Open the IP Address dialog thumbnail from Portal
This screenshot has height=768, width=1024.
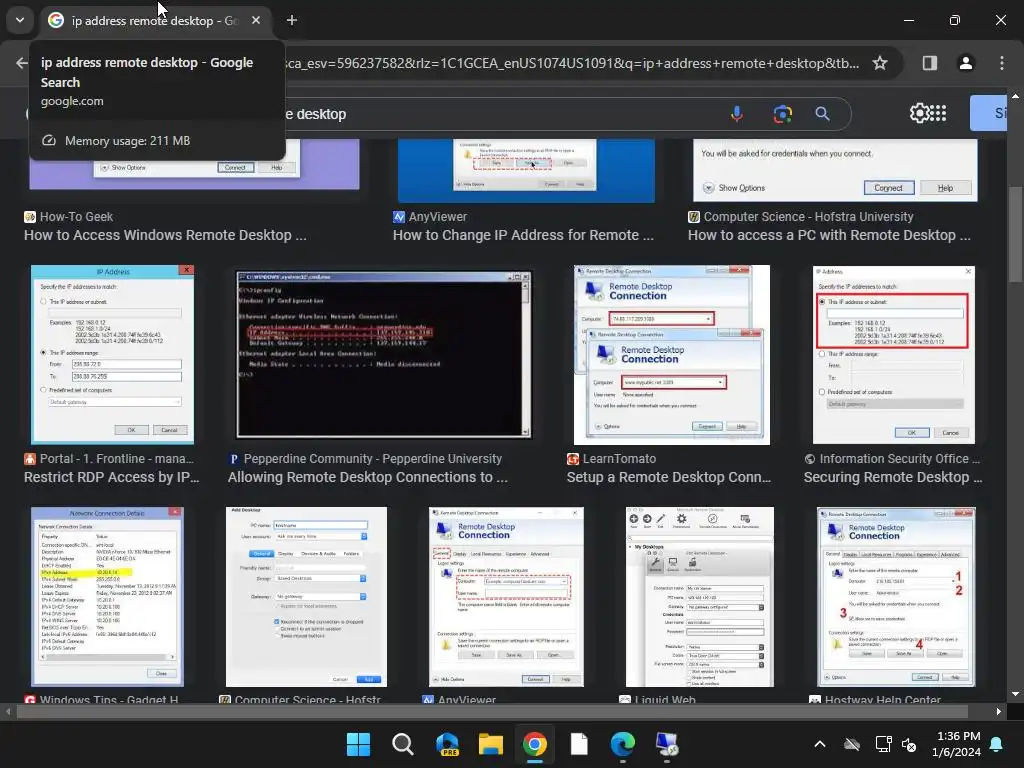tap(112, 355)
